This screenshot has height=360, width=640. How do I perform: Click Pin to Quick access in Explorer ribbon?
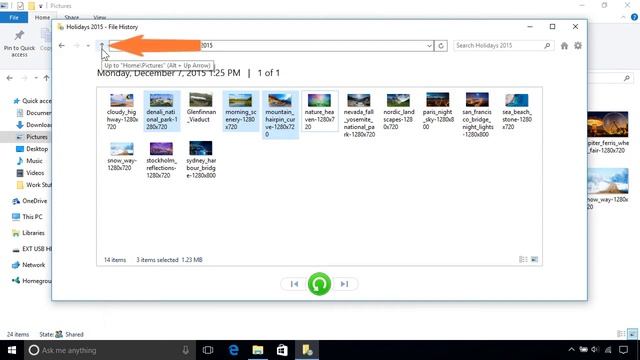click(19, 43)
